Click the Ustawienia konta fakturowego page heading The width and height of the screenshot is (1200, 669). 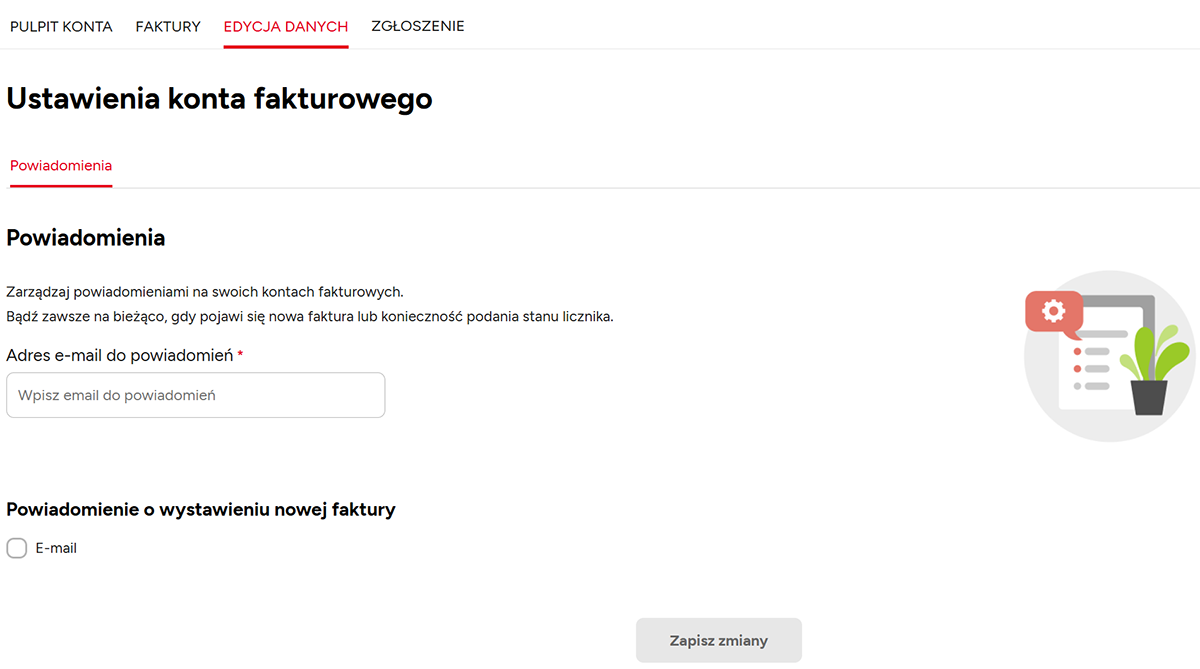[x=219, y=99]
